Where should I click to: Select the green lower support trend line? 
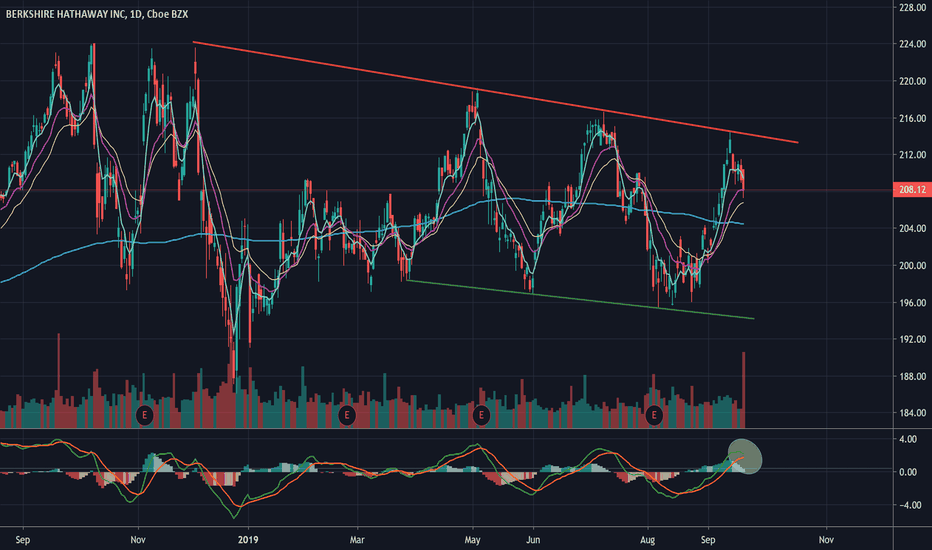tap(580, 299)
